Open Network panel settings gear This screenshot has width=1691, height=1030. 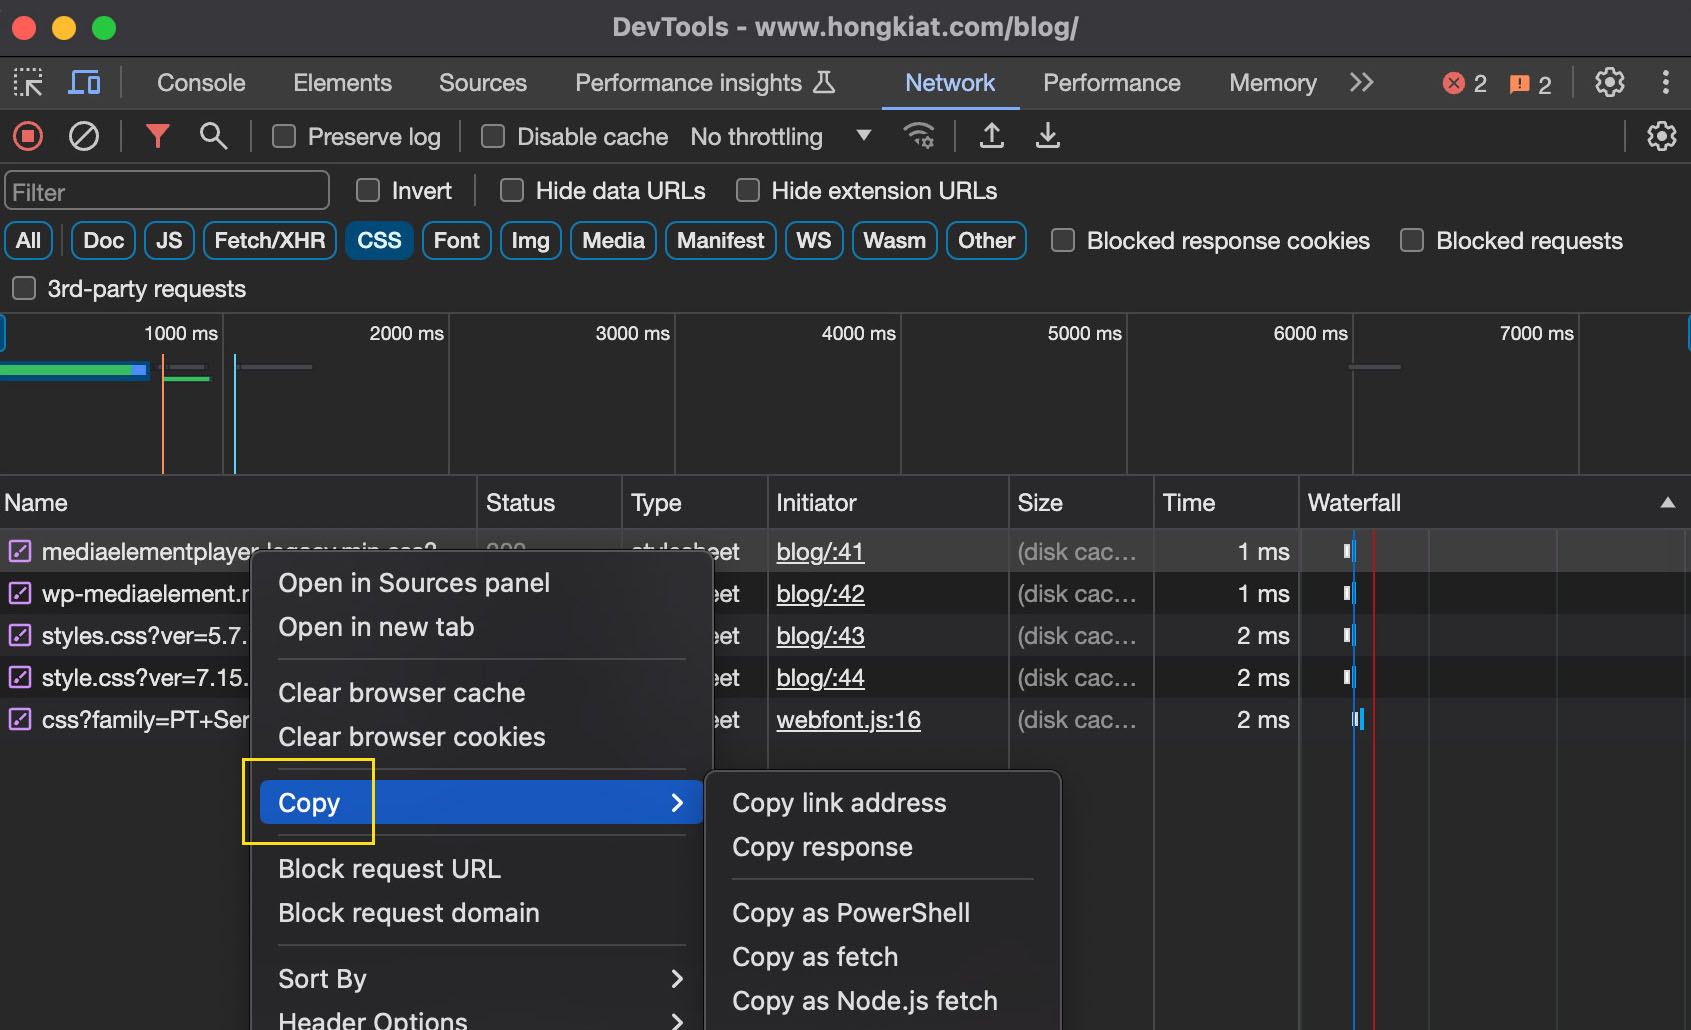(x=1661, y=136)
